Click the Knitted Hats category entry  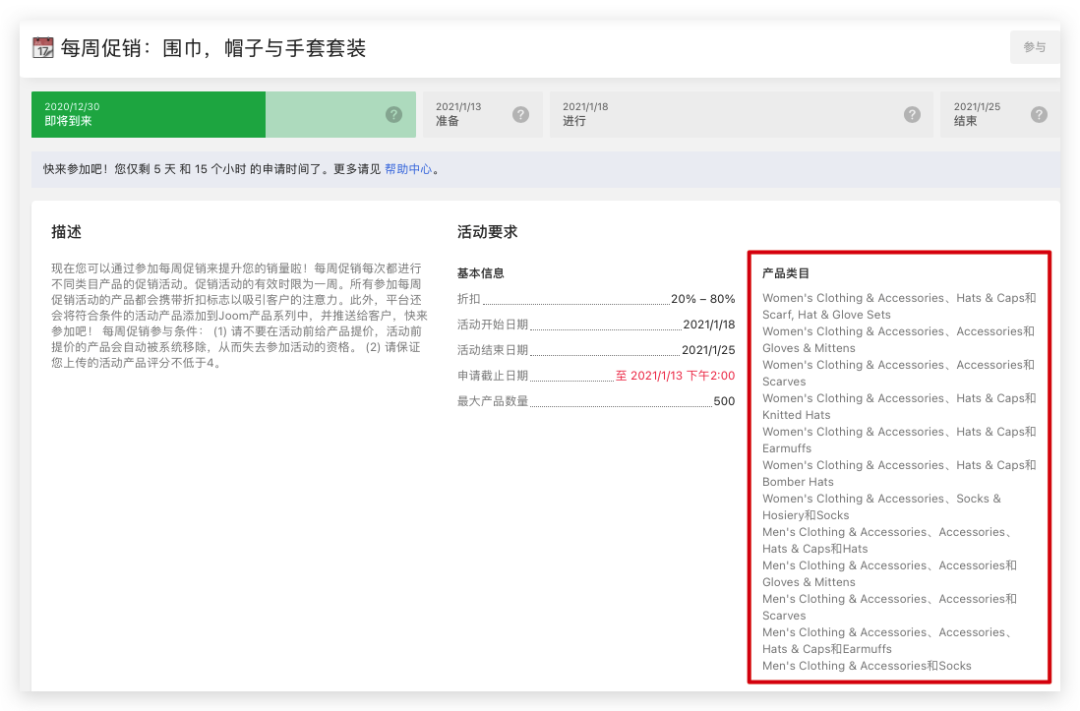(x=796, y=415)
